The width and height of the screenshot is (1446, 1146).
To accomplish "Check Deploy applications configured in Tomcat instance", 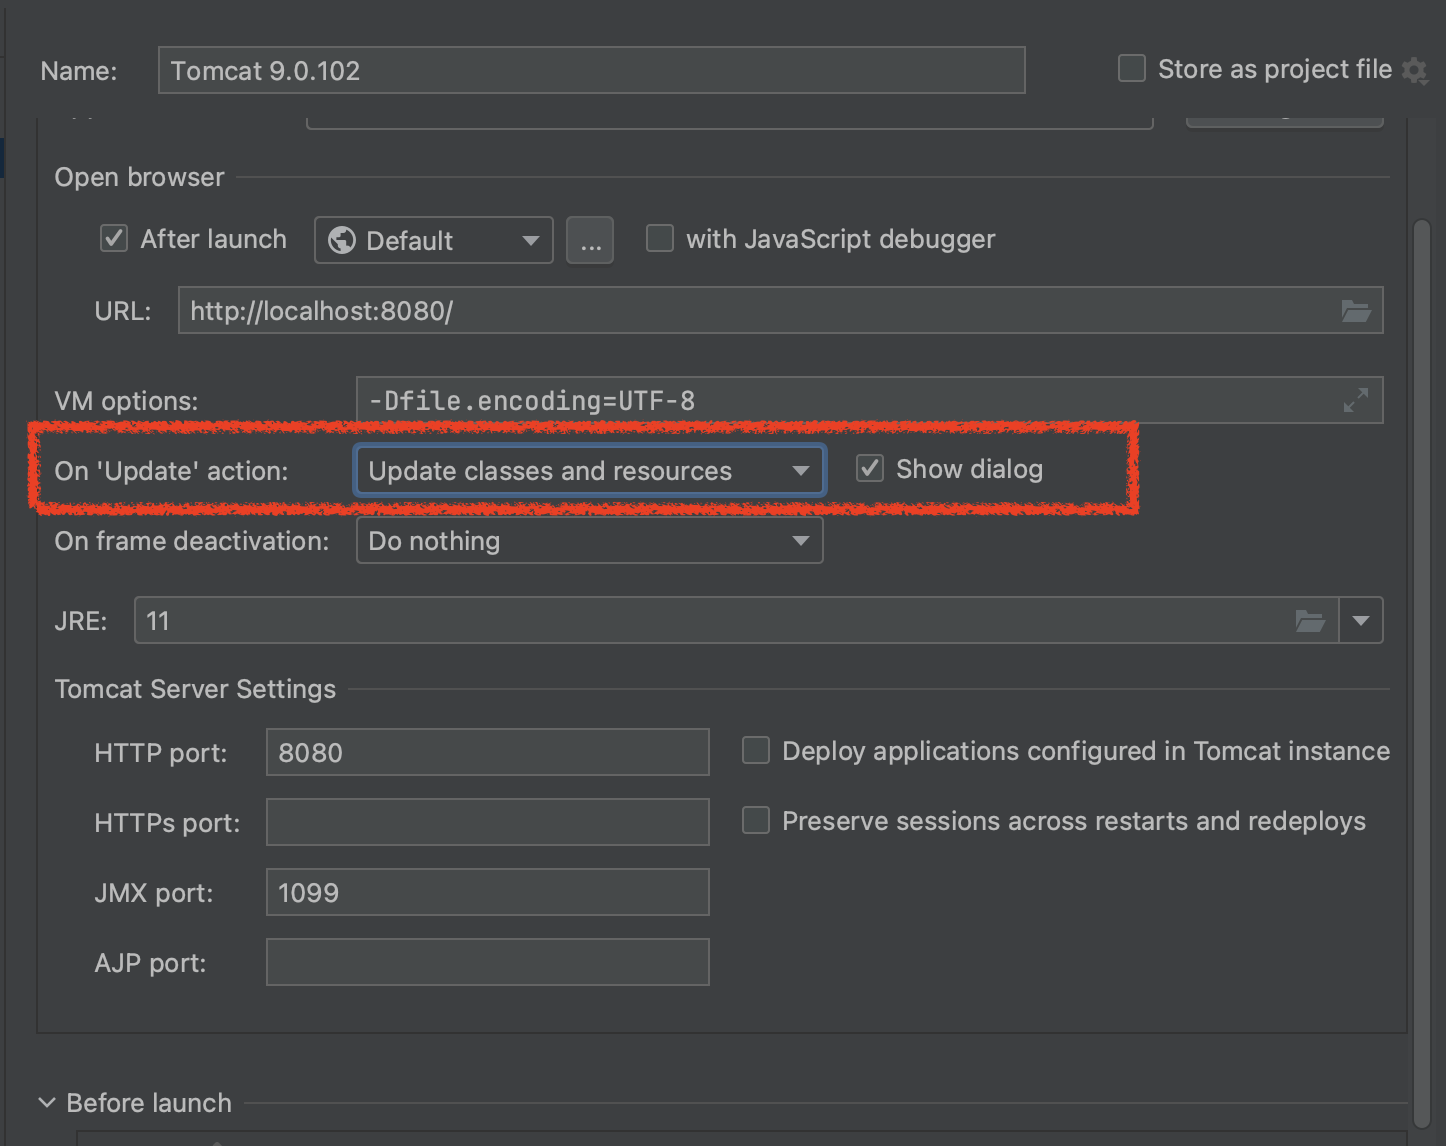I will 756,750.
